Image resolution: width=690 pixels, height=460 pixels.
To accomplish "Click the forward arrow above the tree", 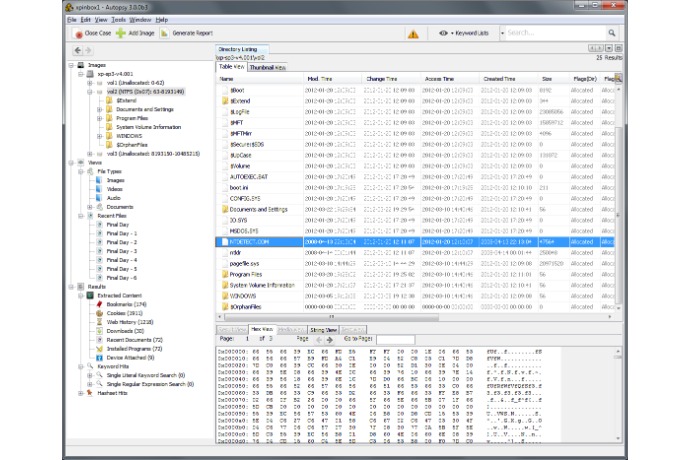I will [x=88, y=50].
